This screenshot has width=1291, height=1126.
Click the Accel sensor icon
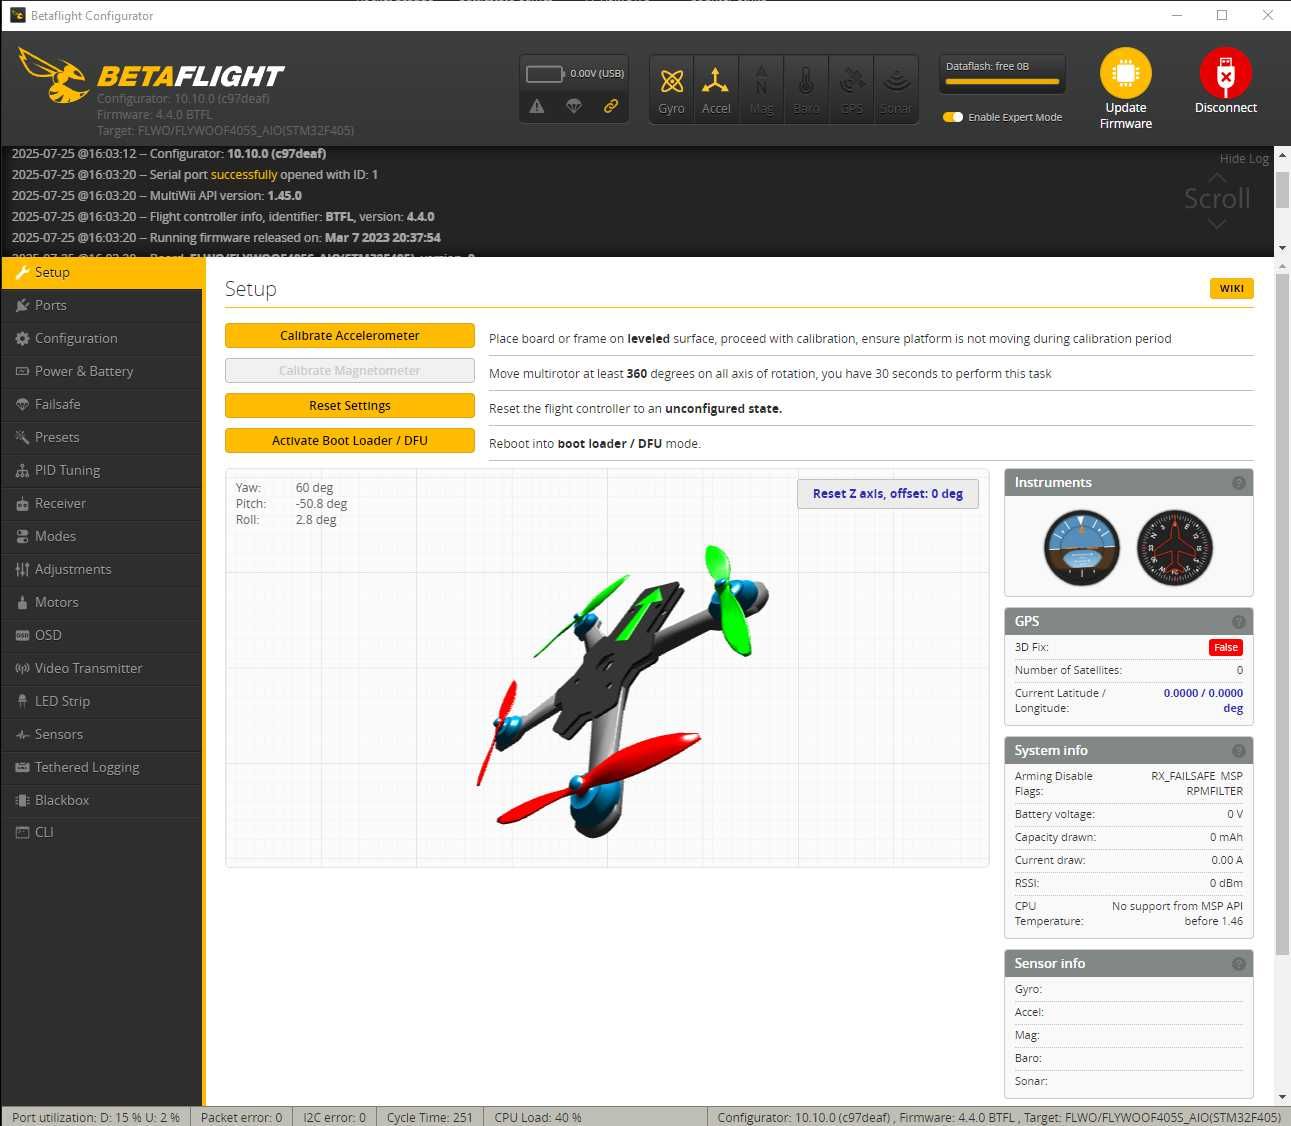click(x=716, y=89)
